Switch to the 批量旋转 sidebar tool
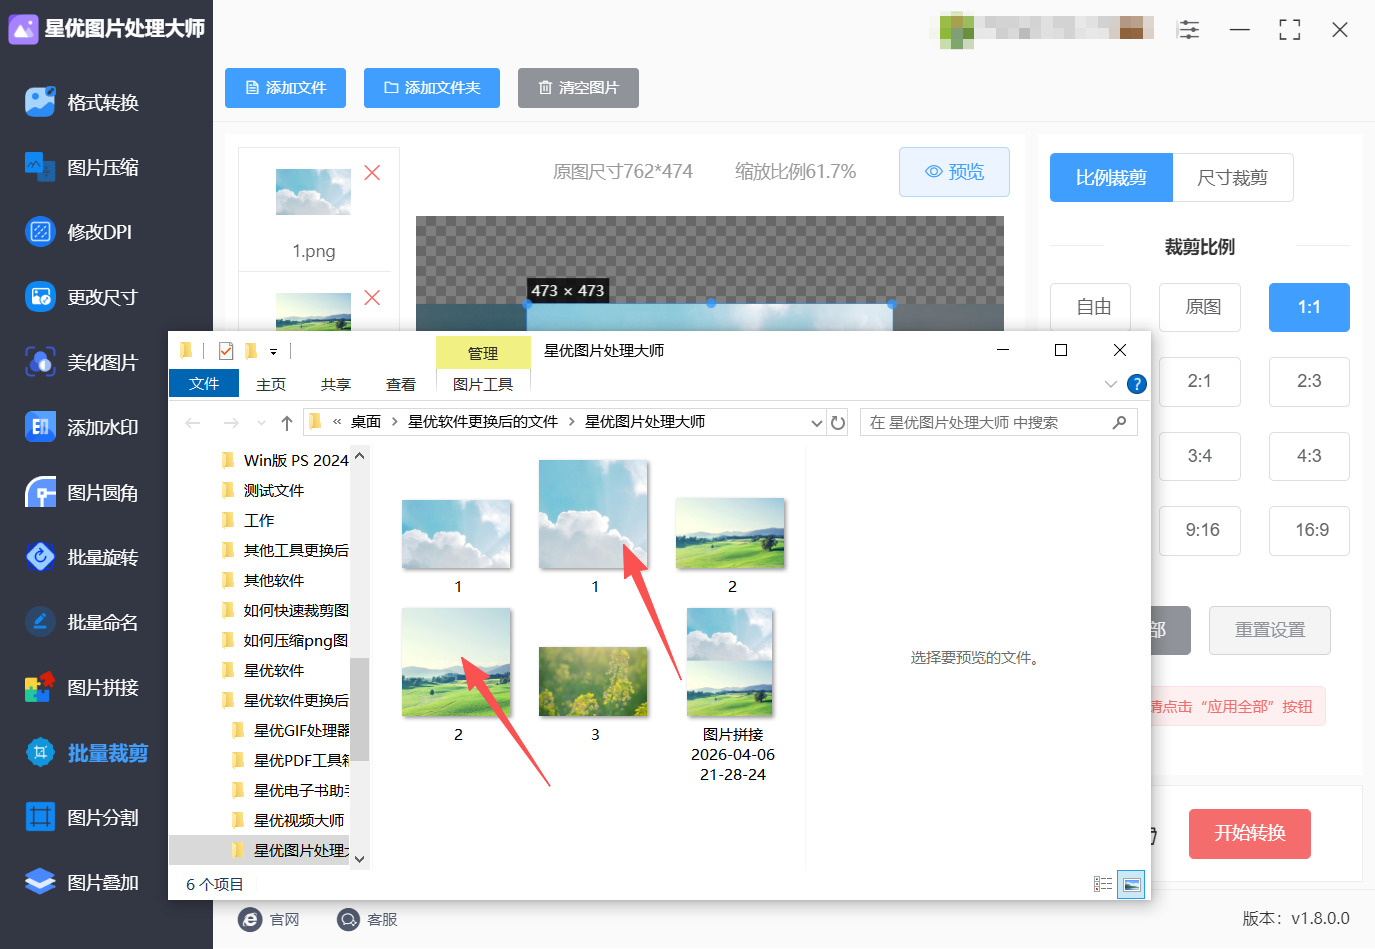 point(82,557)
